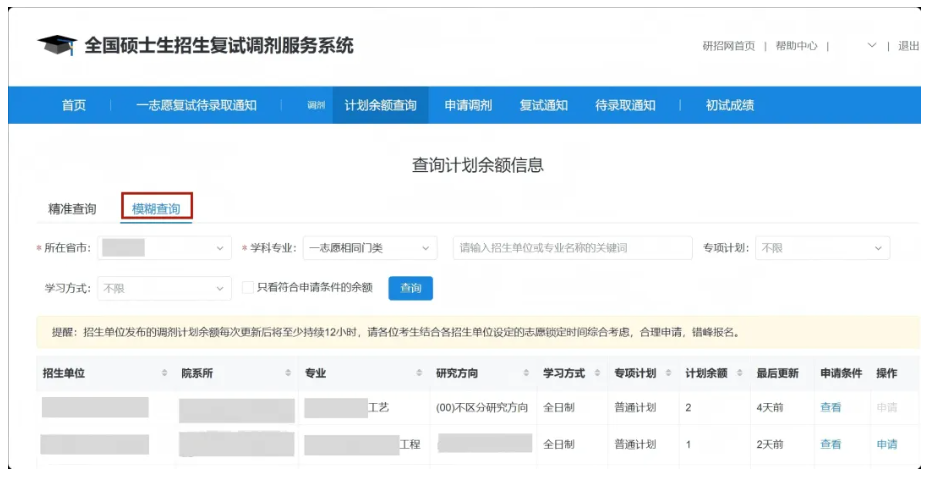
Task: Open the 专项计划 不限 dropdown
Action: click(x=822, y=248)
